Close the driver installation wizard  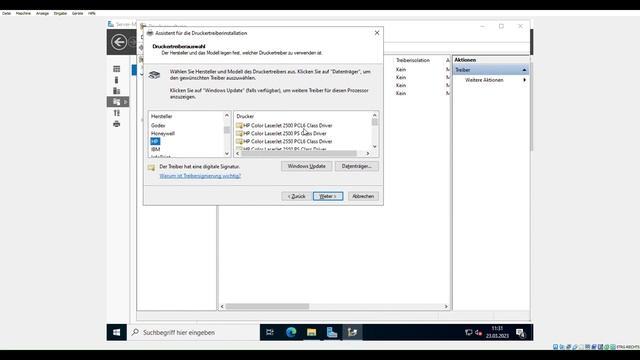377,33
